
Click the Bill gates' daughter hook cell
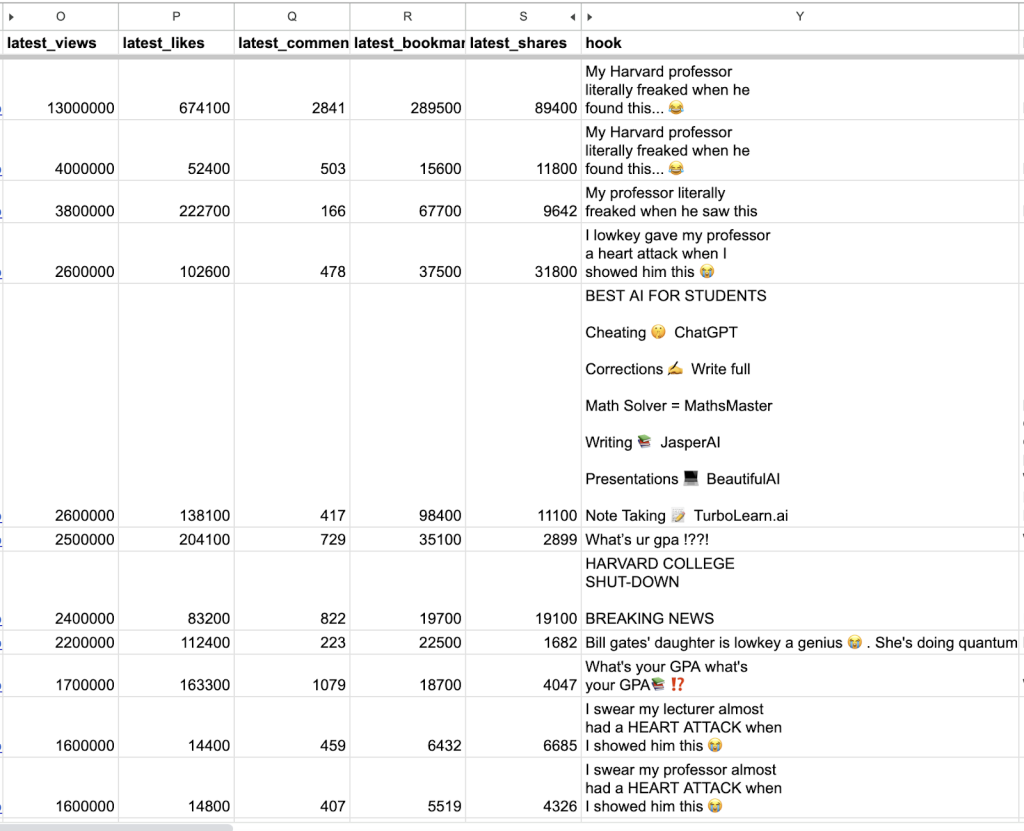799,642
